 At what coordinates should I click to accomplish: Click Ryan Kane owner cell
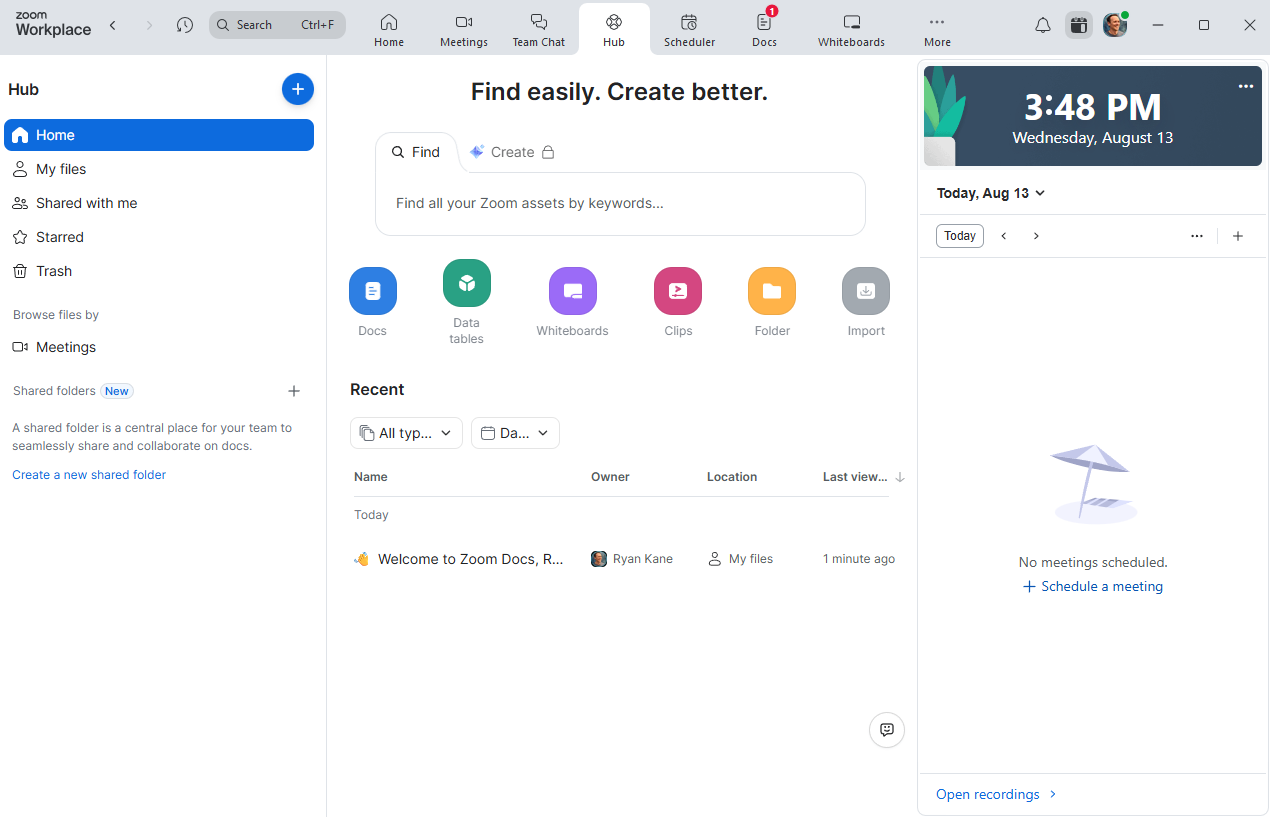[632, 559]
